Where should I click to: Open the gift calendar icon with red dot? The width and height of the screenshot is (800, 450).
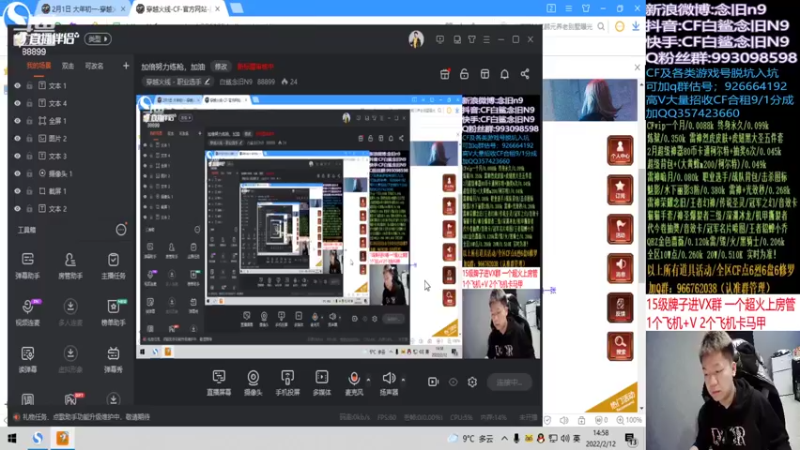click(x=445, y=74)
